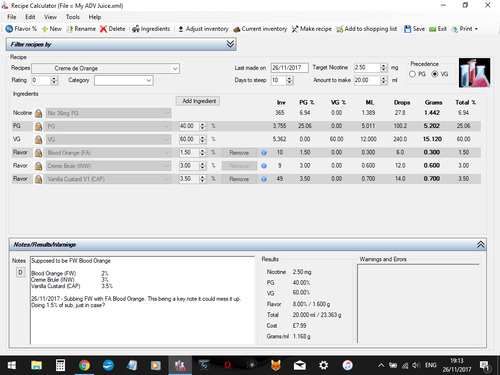Image resolution: width=500 pixels, height=375 pixels.
Task: Add to shopping list via toolbar
Action: click(x=366, y=29)
